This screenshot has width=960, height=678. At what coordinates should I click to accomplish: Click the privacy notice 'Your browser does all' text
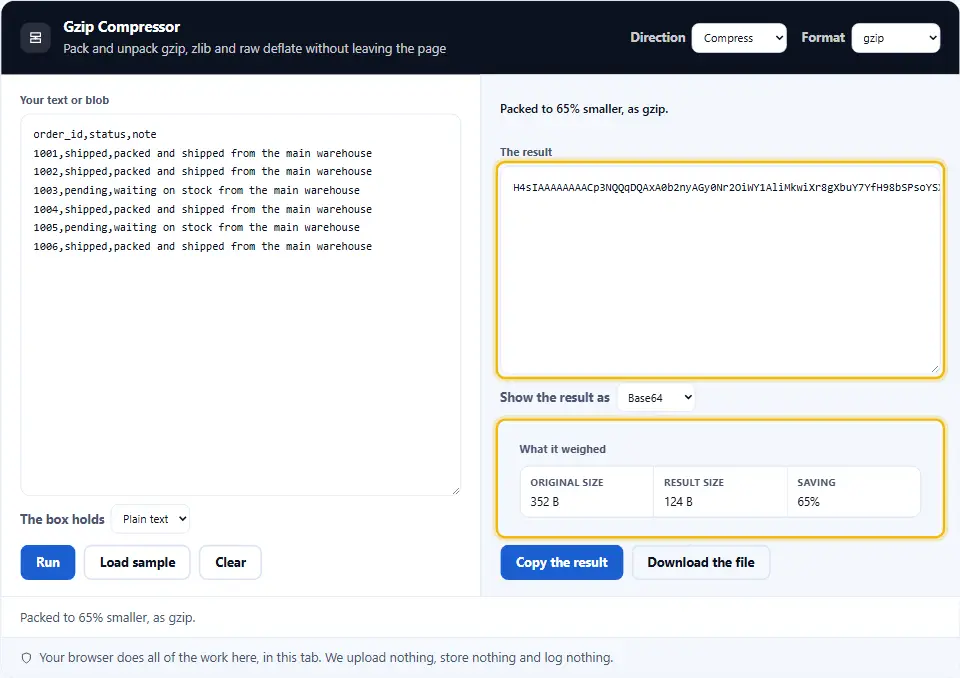(x=326, y=658)
